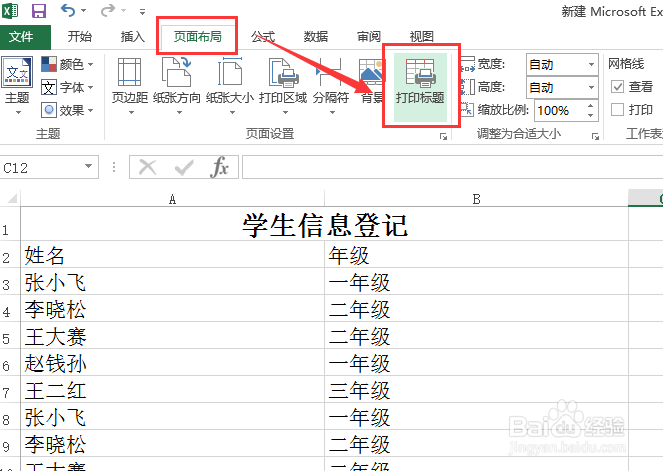The width and height of the screenshot is (663, 471).
Task: Click the Select All corner triangle
Action: point(10,198)
